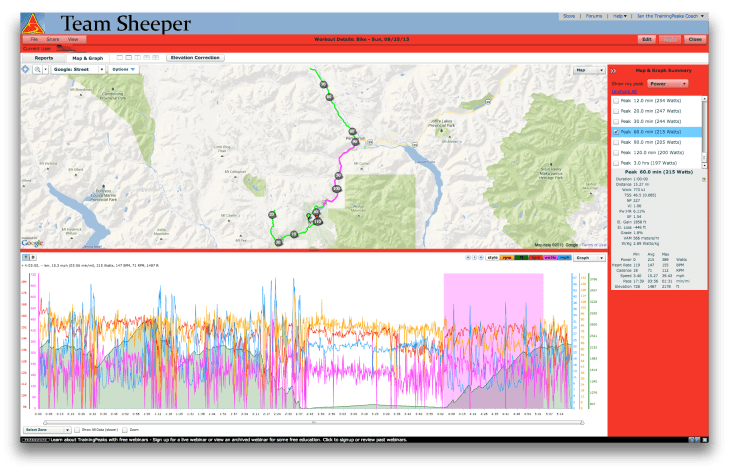Click the map pan/recenter compass icon
This screenshot has height=471, width=729.
click(x=26, y=69)
